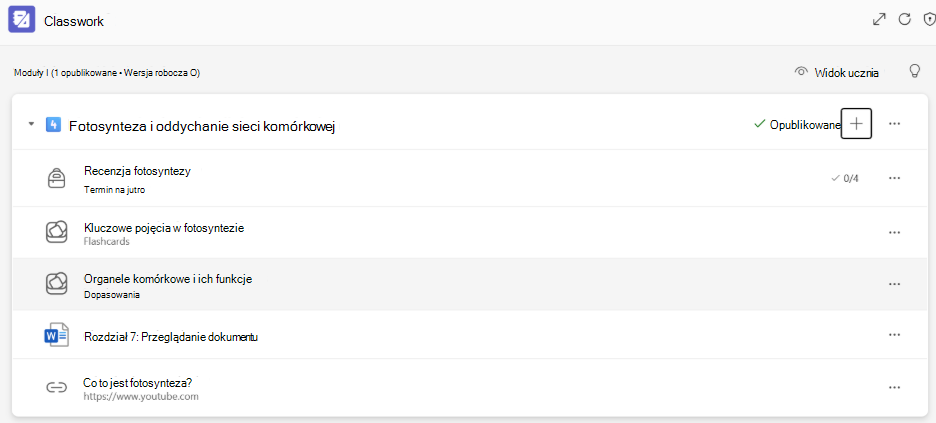Open more options for Organele komórkowe row
The image size is (936, 423).
click(x=894, y=284)
